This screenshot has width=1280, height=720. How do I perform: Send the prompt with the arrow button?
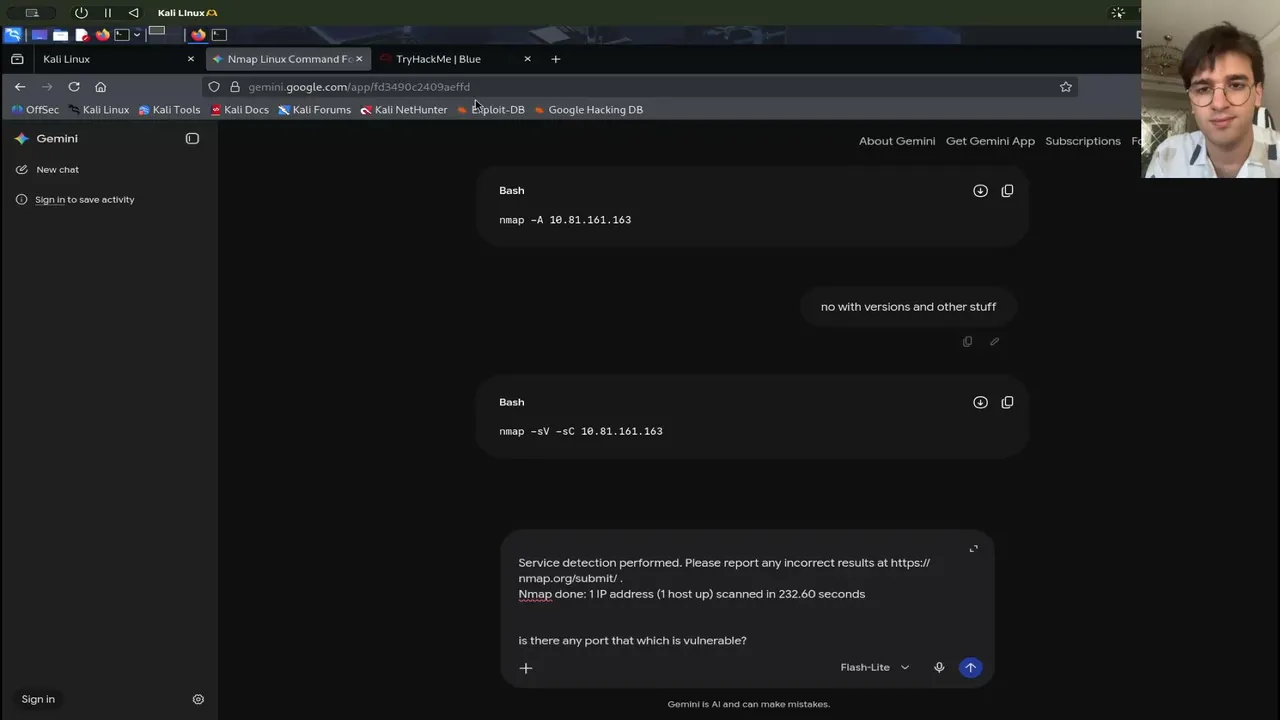click(970, 668)
